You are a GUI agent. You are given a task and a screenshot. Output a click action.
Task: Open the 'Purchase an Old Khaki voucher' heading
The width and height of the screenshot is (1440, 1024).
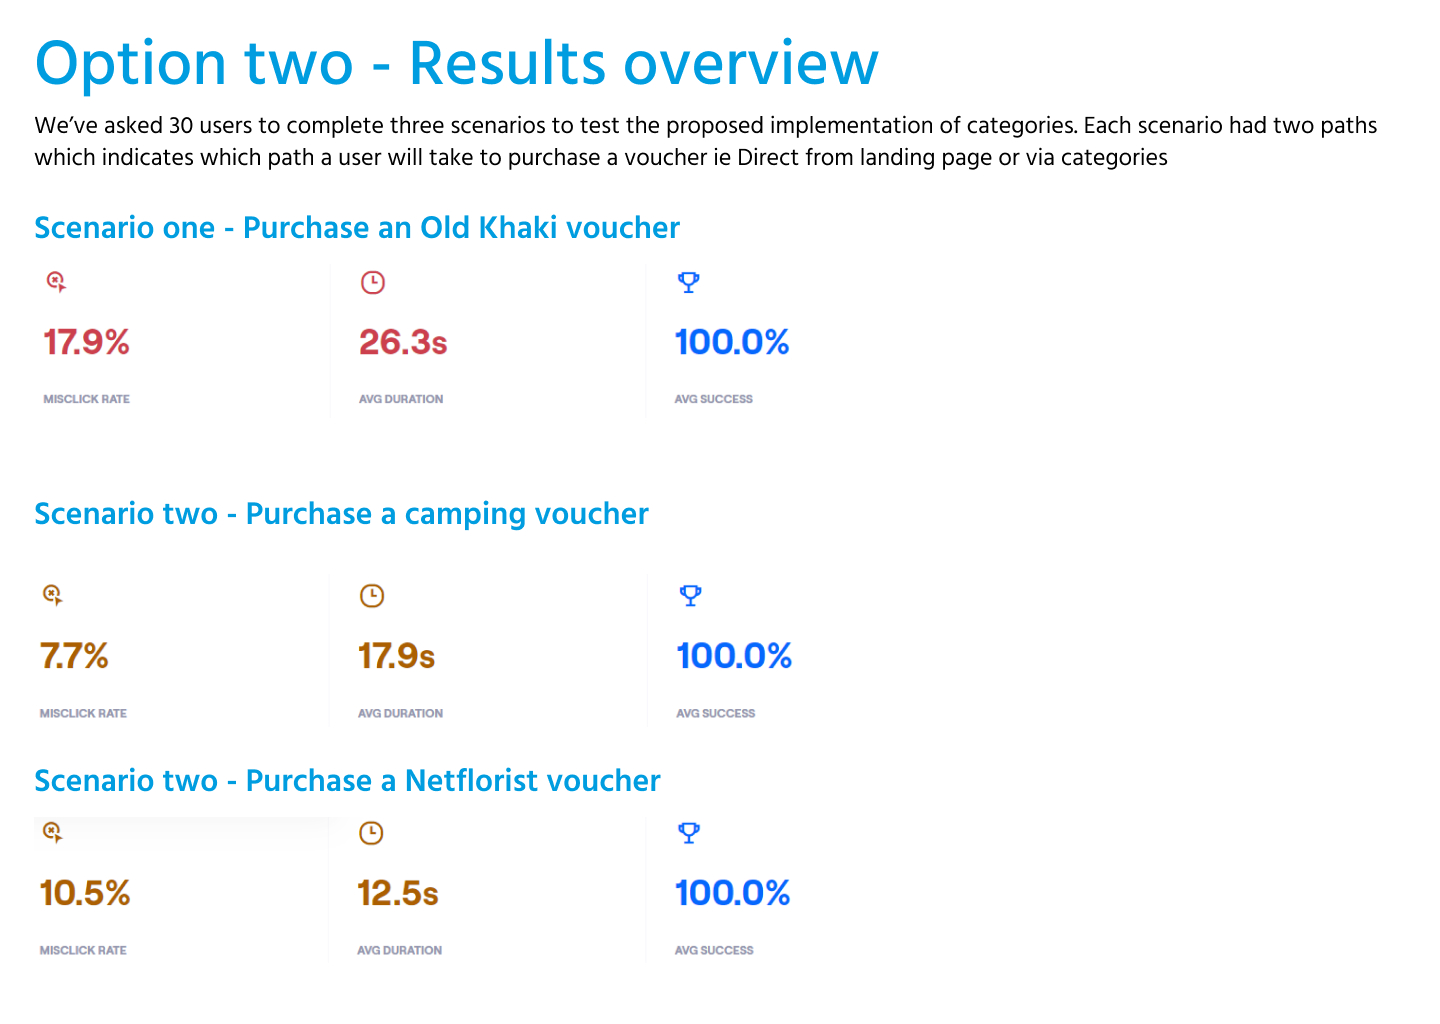pos(357,228)
